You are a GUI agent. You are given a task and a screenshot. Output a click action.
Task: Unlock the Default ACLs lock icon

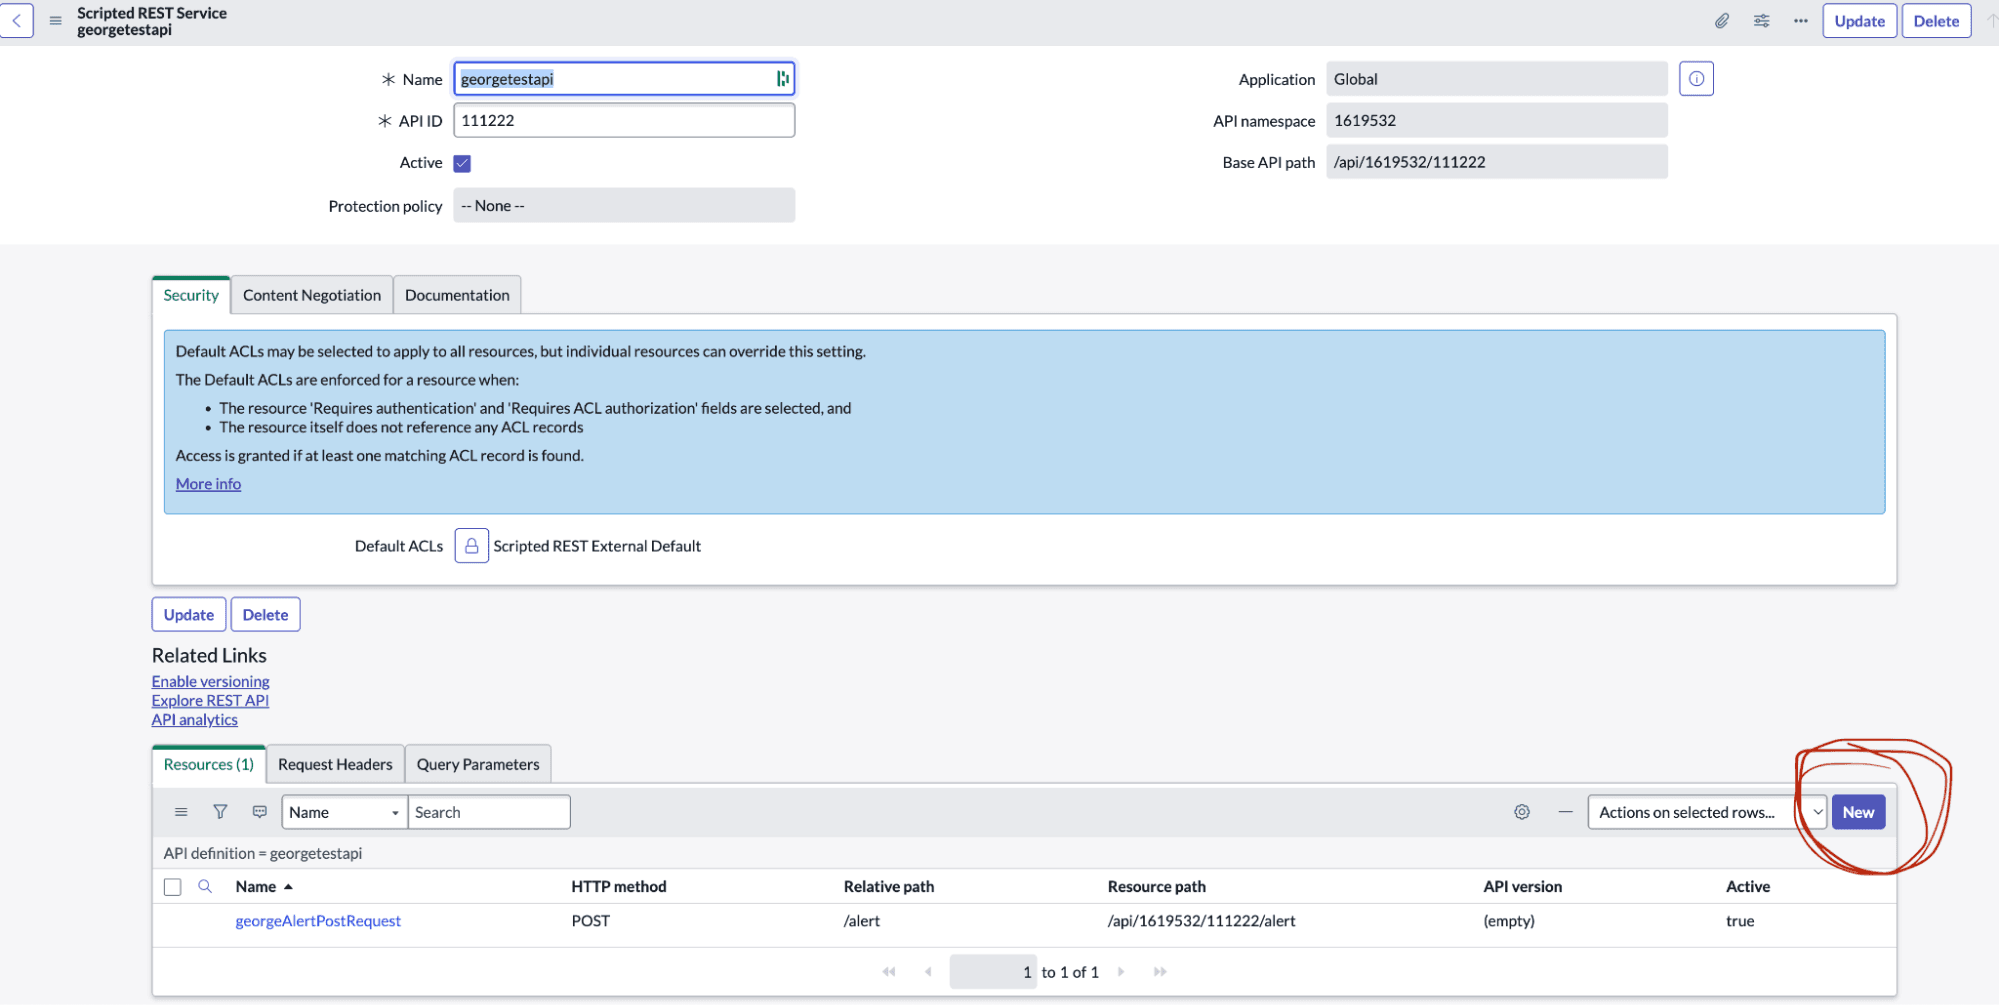coord(471,546)
